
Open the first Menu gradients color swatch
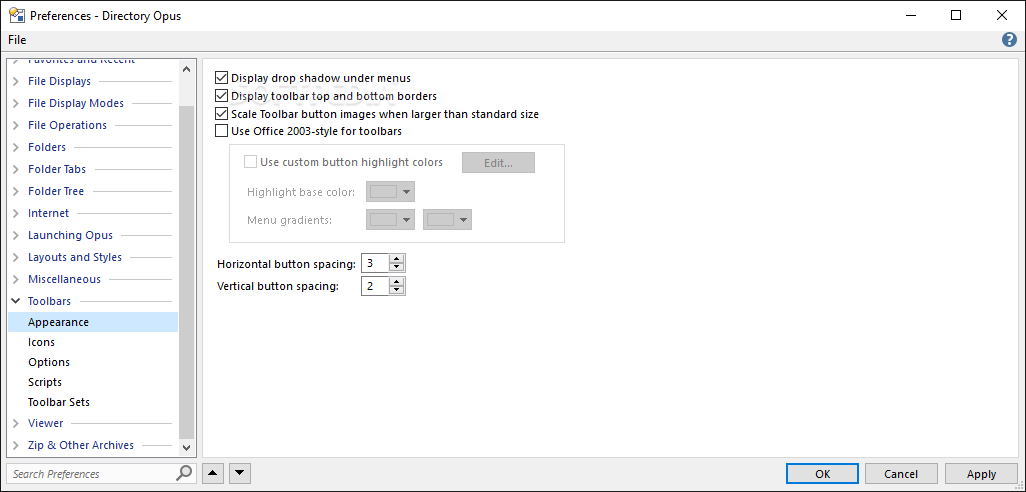coord(391,220)
